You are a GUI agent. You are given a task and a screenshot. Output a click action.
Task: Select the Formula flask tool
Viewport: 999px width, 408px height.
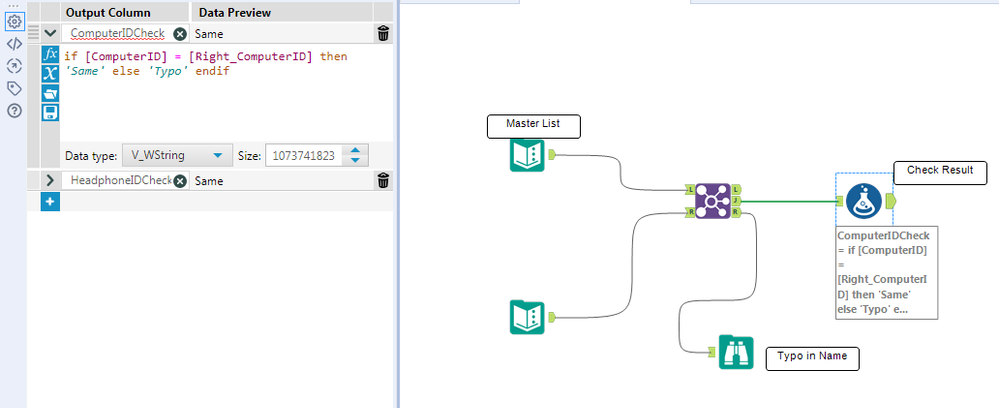[864, 201]
